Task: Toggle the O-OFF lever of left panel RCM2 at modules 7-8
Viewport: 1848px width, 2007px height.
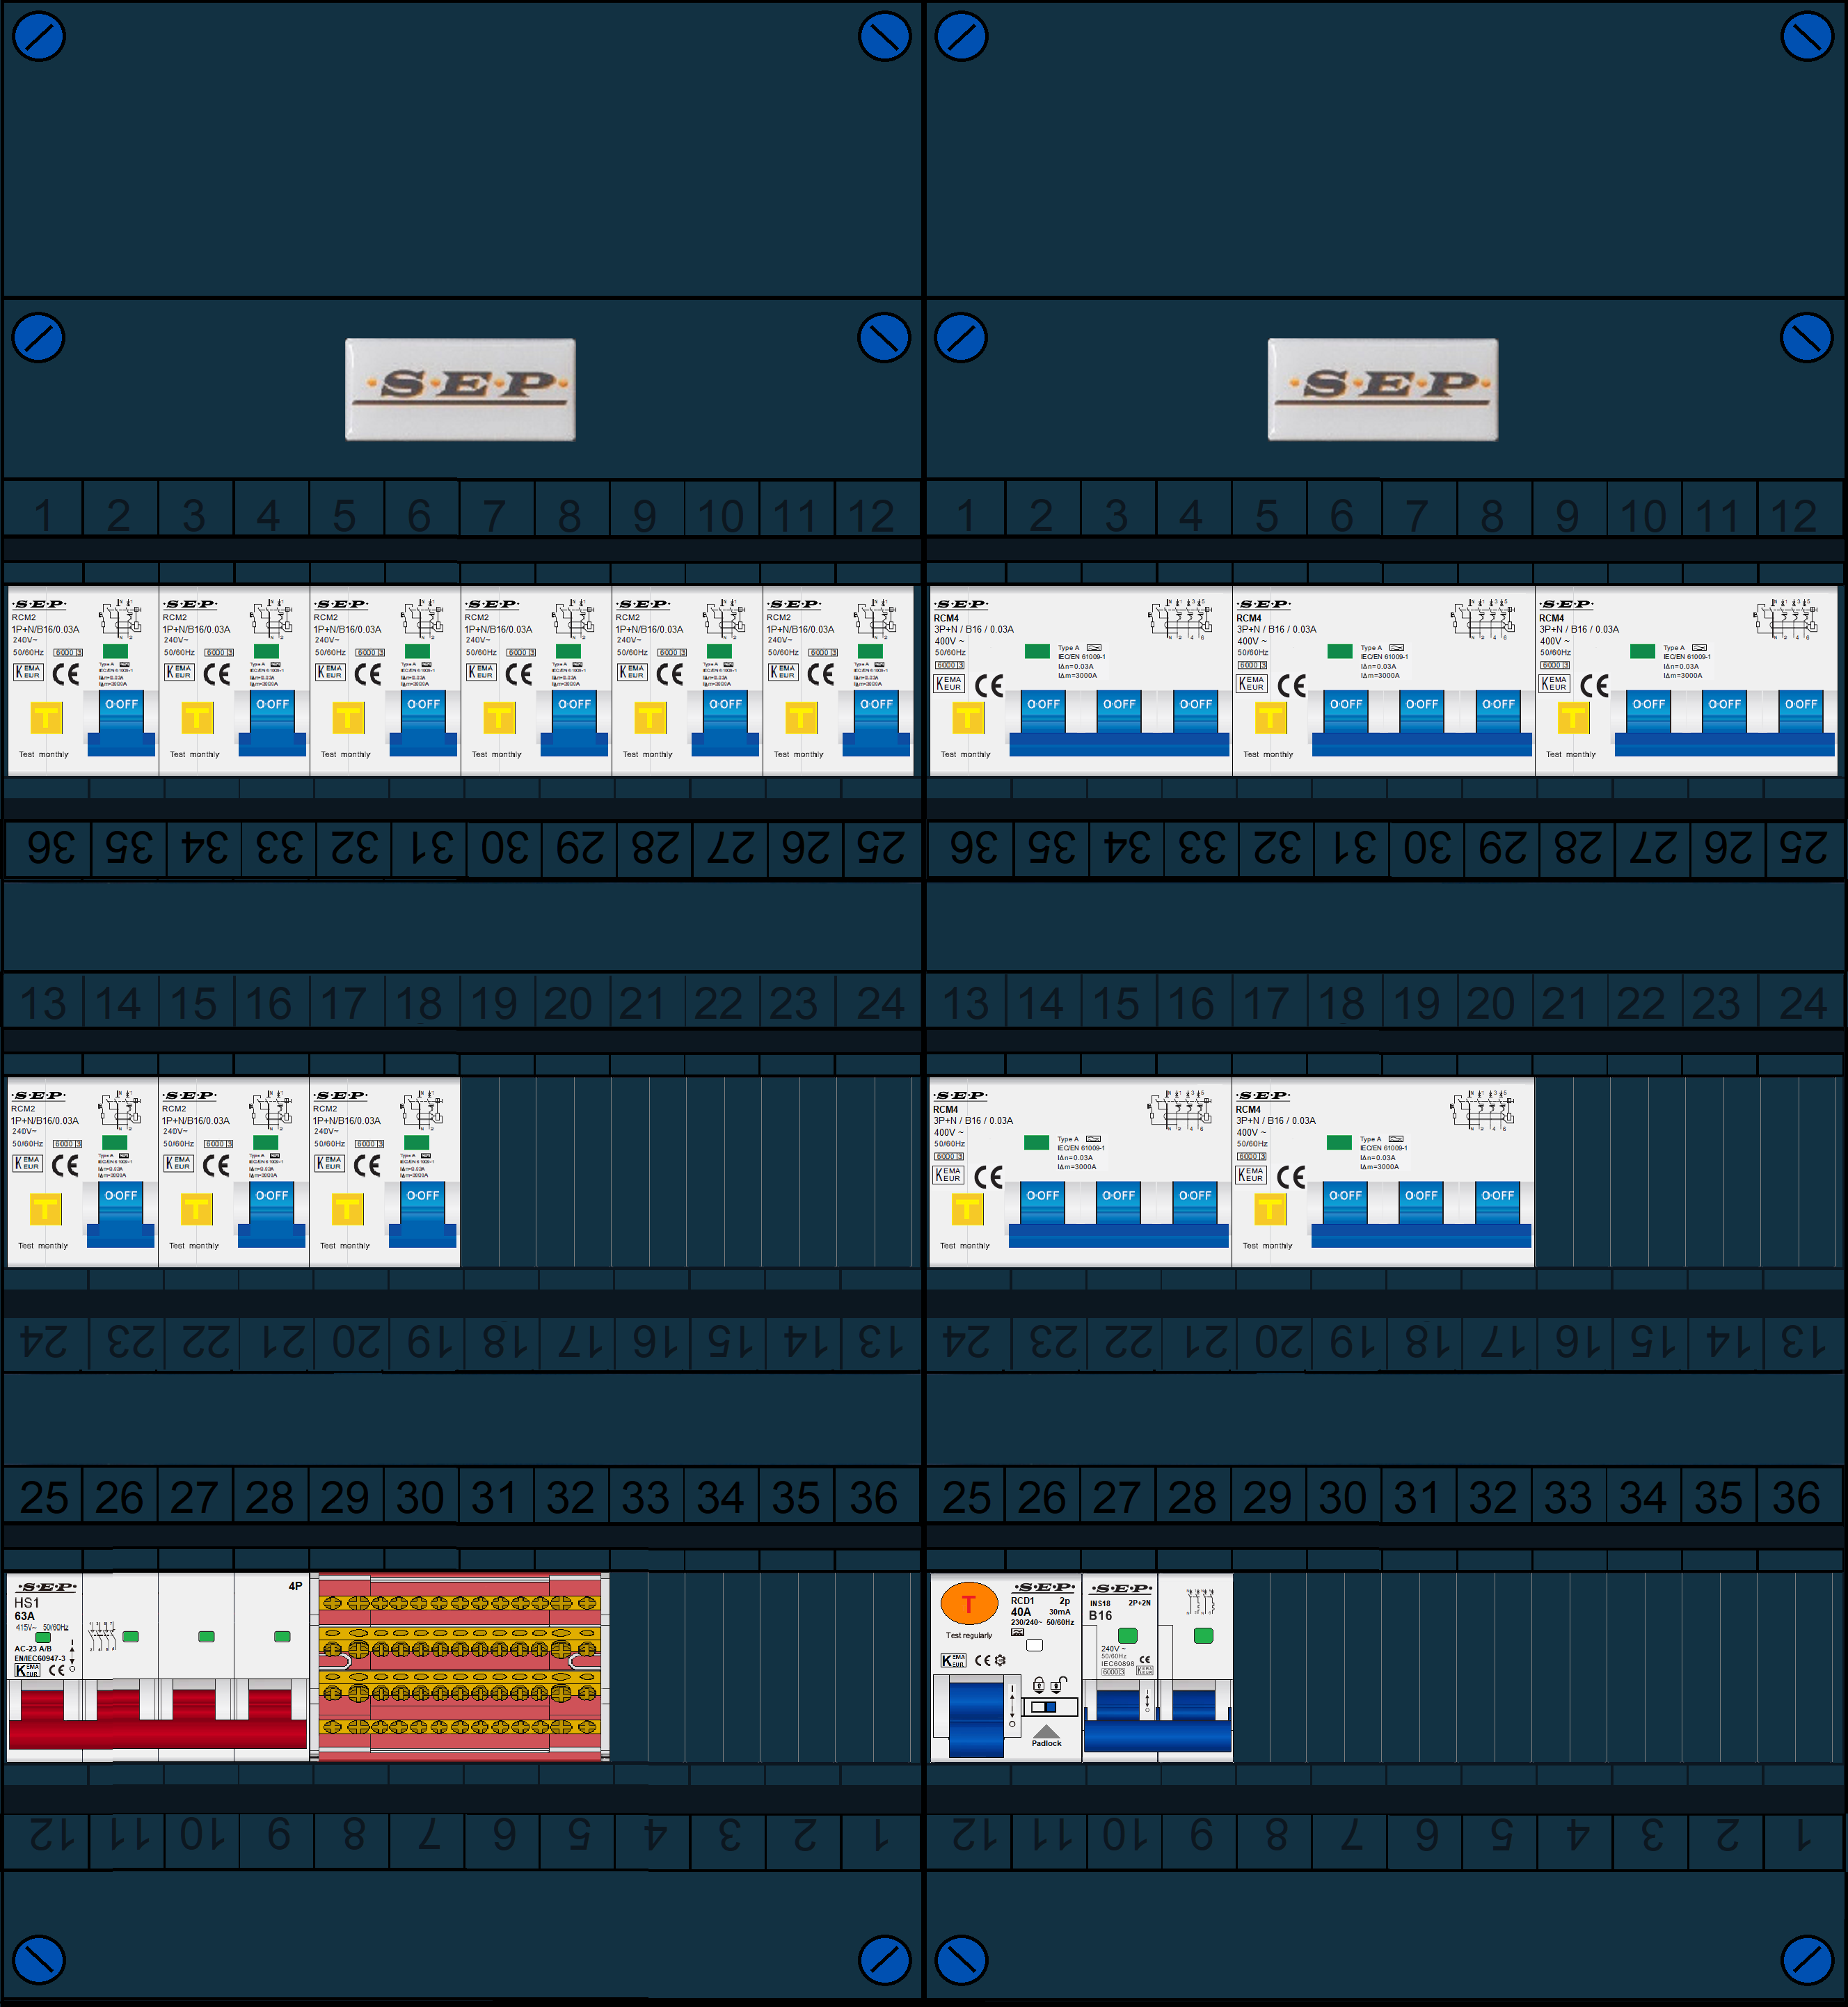Action: pyautogui.click(x=574, y=722)
